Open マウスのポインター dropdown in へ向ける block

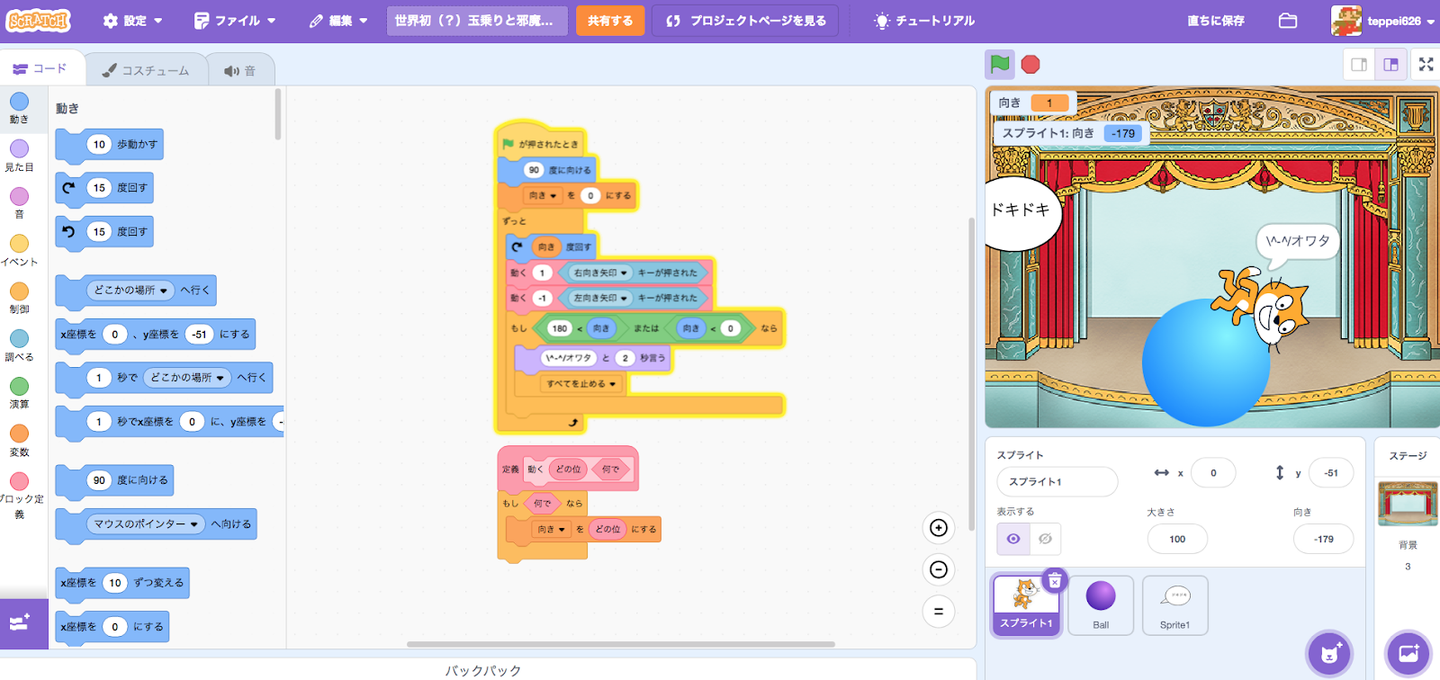146,524
